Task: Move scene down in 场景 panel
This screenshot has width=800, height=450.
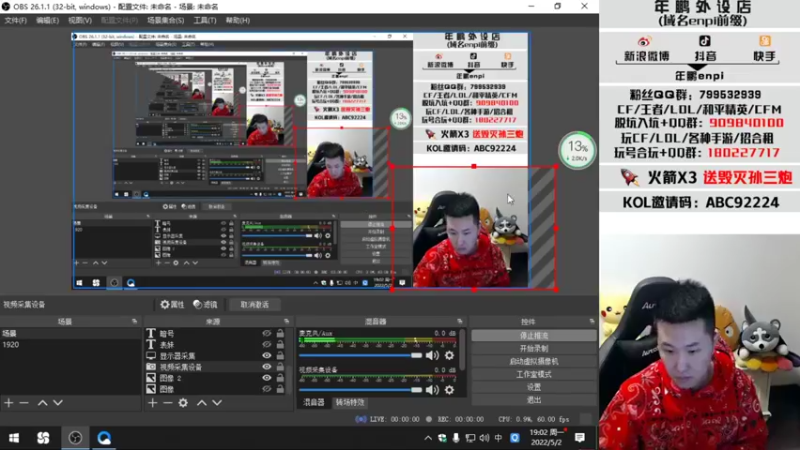Action: 58,403
